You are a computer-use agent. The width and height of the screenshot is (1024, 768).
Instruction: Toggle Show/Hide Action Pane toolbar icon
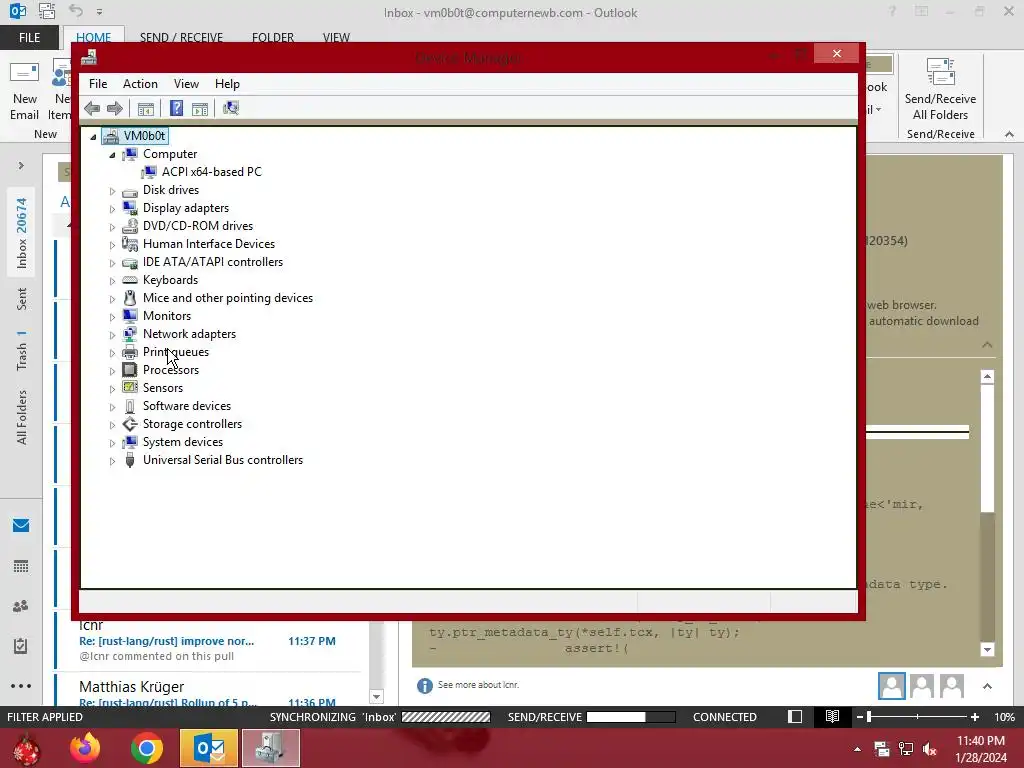[x=200, y=109]
